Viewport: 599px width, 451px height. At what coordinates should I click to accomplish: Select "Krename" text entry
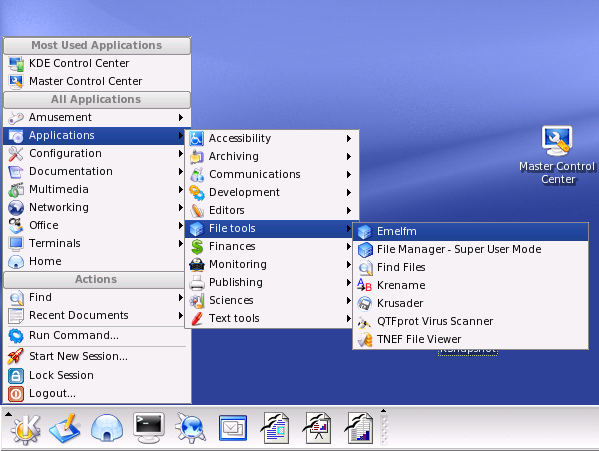coord(401,285)
